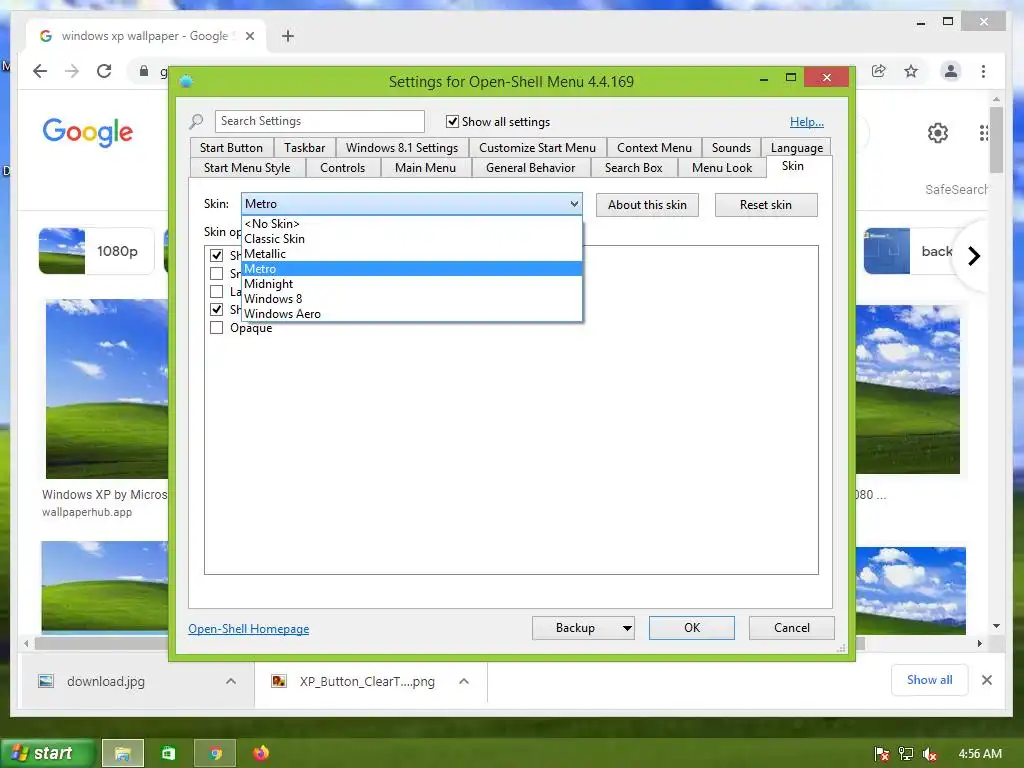Choose Classic Skin from the list

point(411,238)
